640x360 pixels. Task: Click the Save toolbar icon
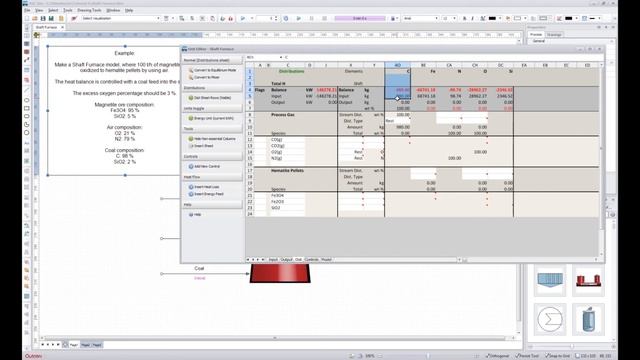pyautogui.click(x=43, y=18)
